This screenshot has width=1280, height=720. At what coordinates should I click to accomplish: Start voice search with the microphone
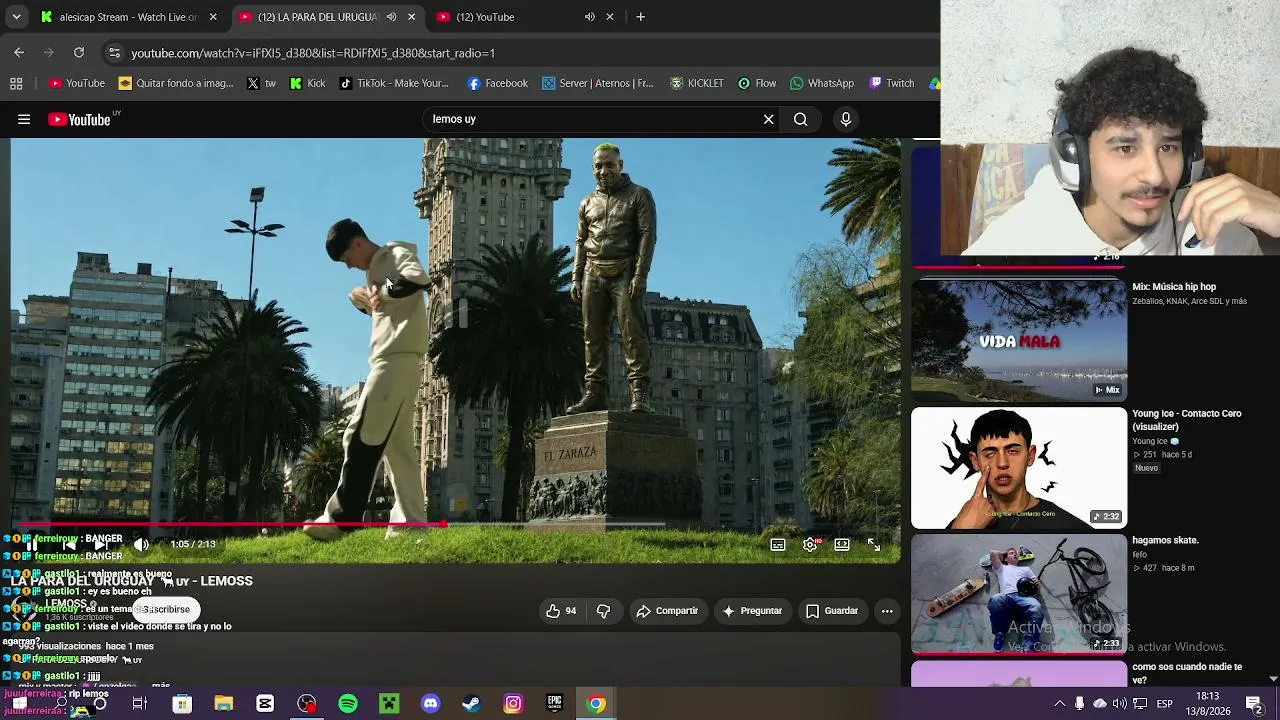[846, 119]
